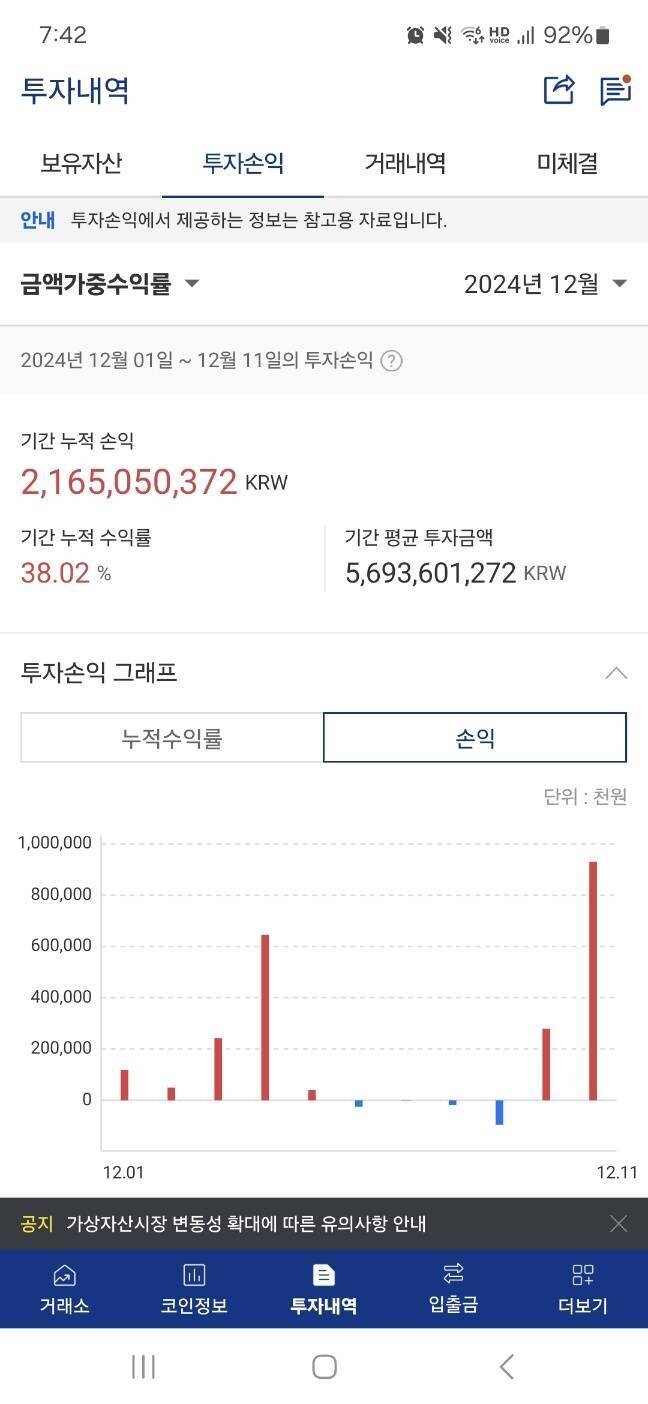Open the chat/notice icon with red dot
The height and width of the screenshot is (1404, 648).
pos(614,89)
